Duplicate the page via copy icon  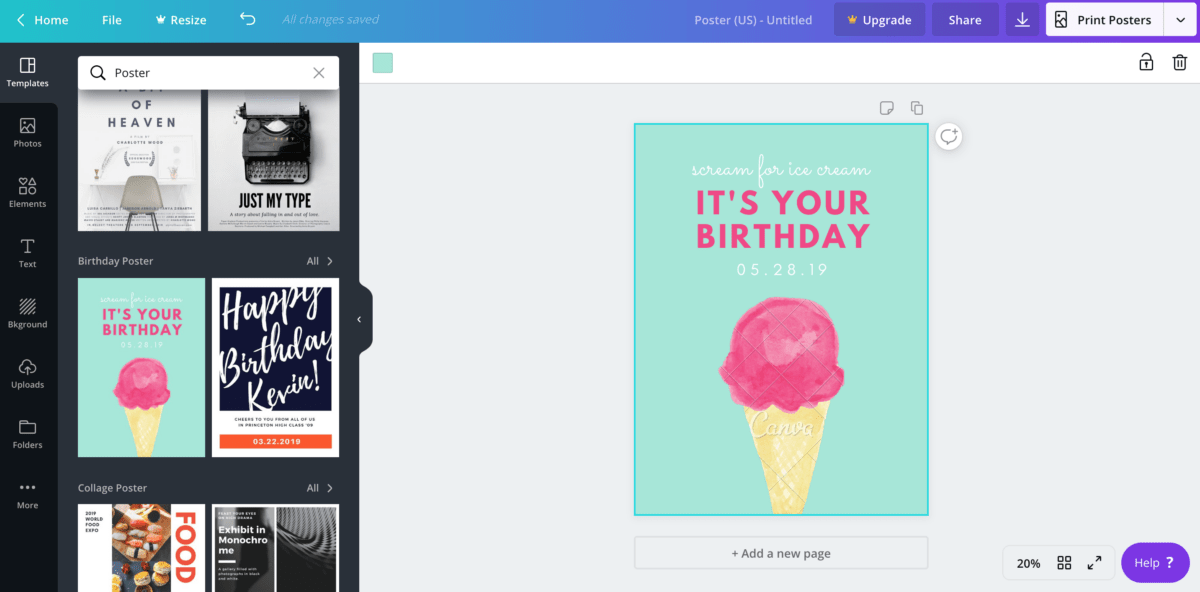[x=916, y=107]
